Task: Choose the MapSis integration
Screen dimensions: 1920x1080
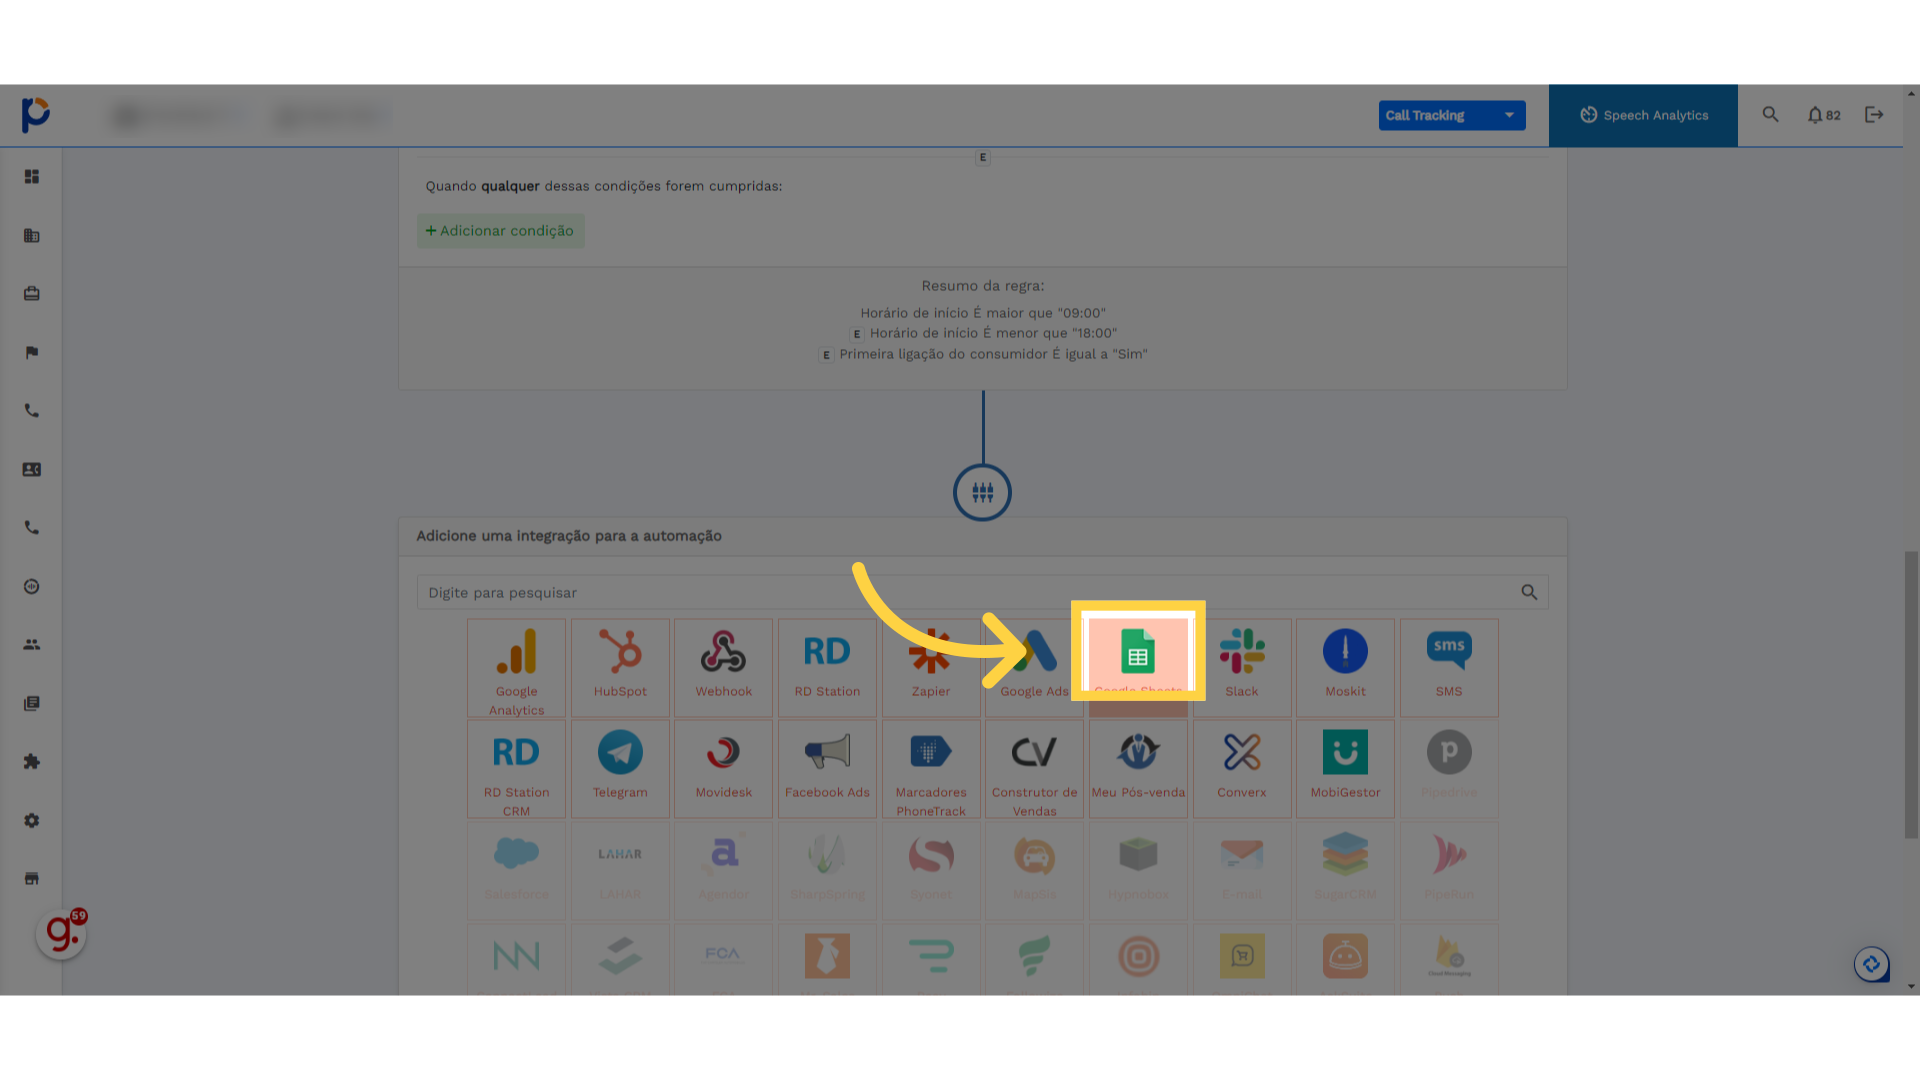Action: (x=1034, y=870)
